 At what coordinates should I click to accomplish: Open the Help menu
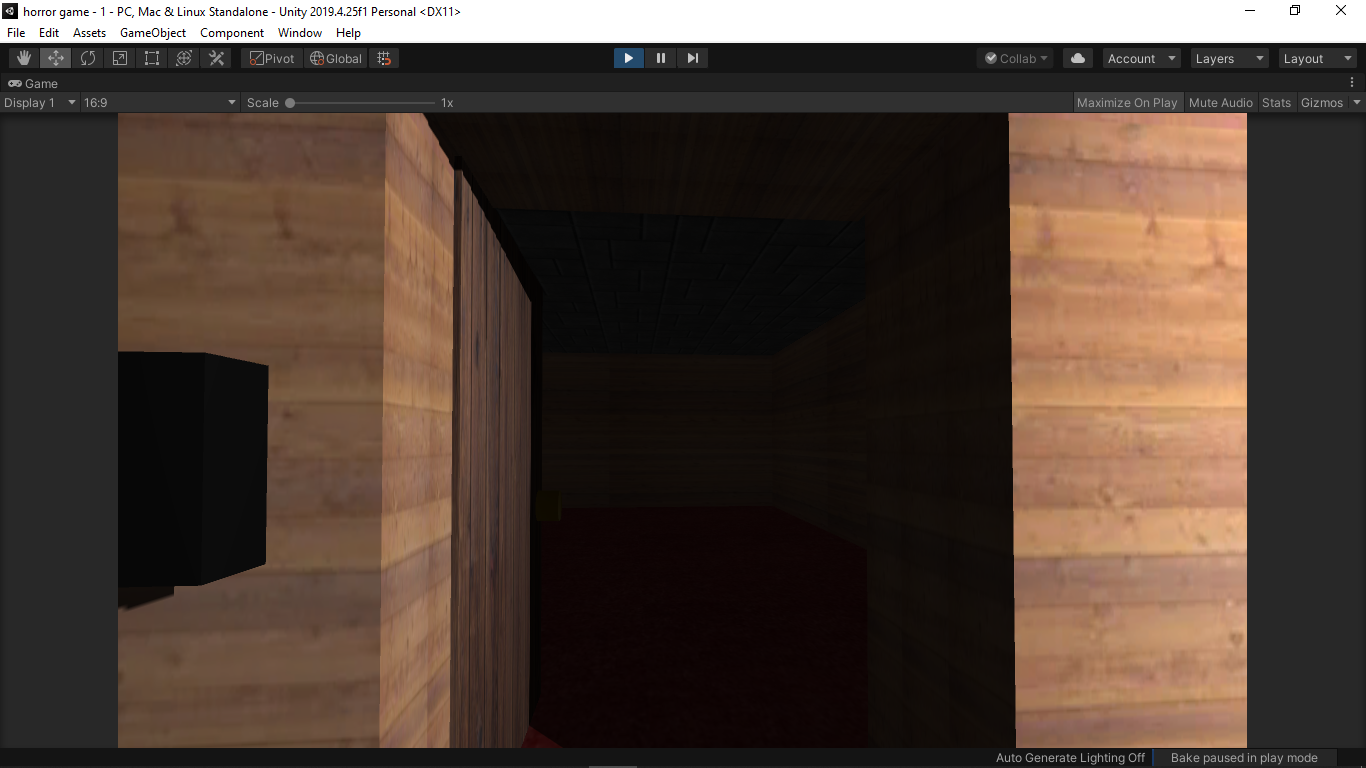click(x=348, y=33)
